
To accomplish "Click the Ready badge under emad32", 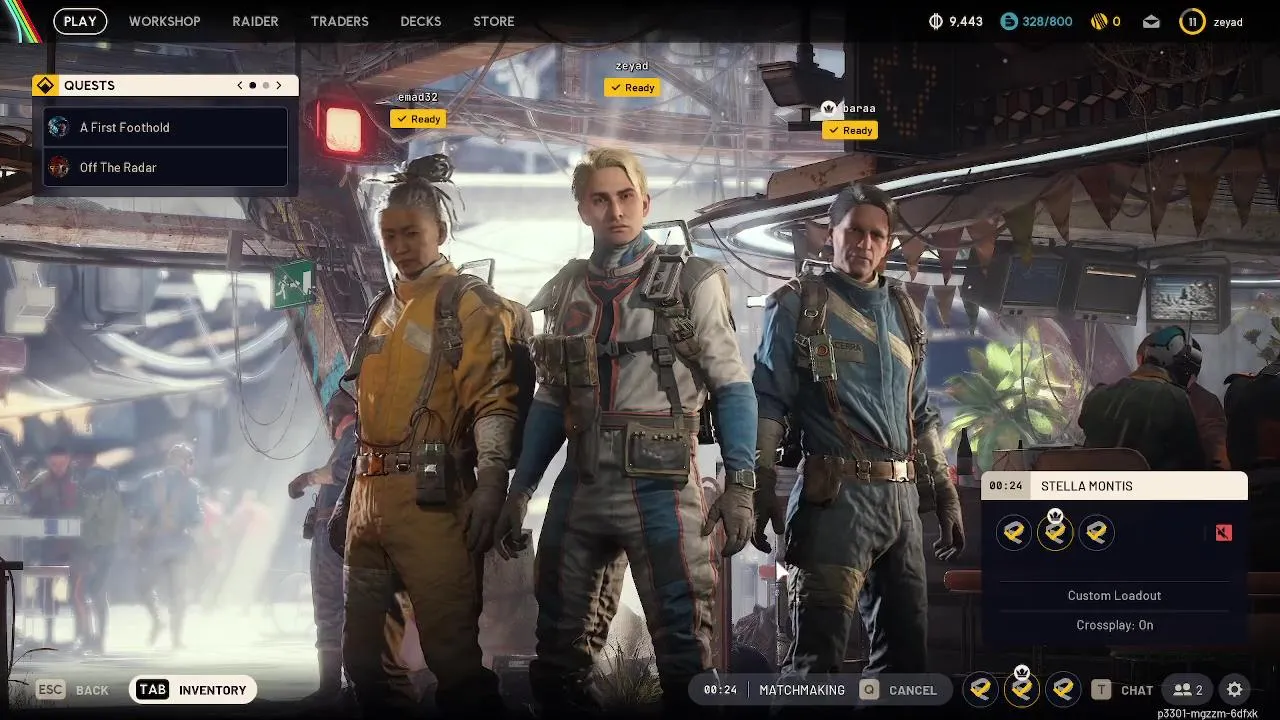I will coord(418,119).
